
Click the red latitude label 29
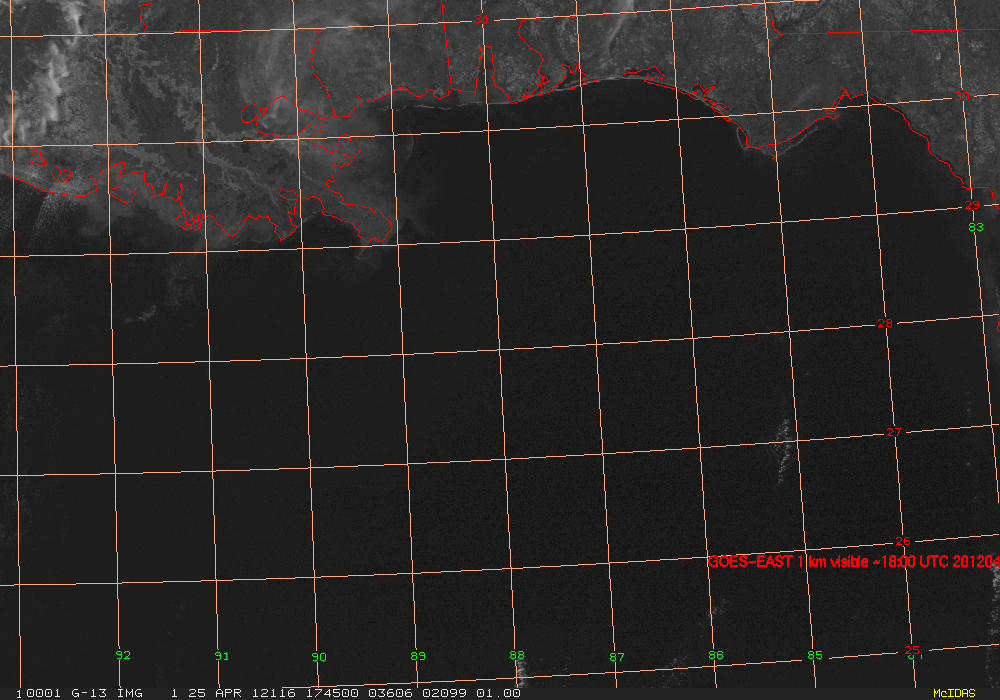pos(972,205)
